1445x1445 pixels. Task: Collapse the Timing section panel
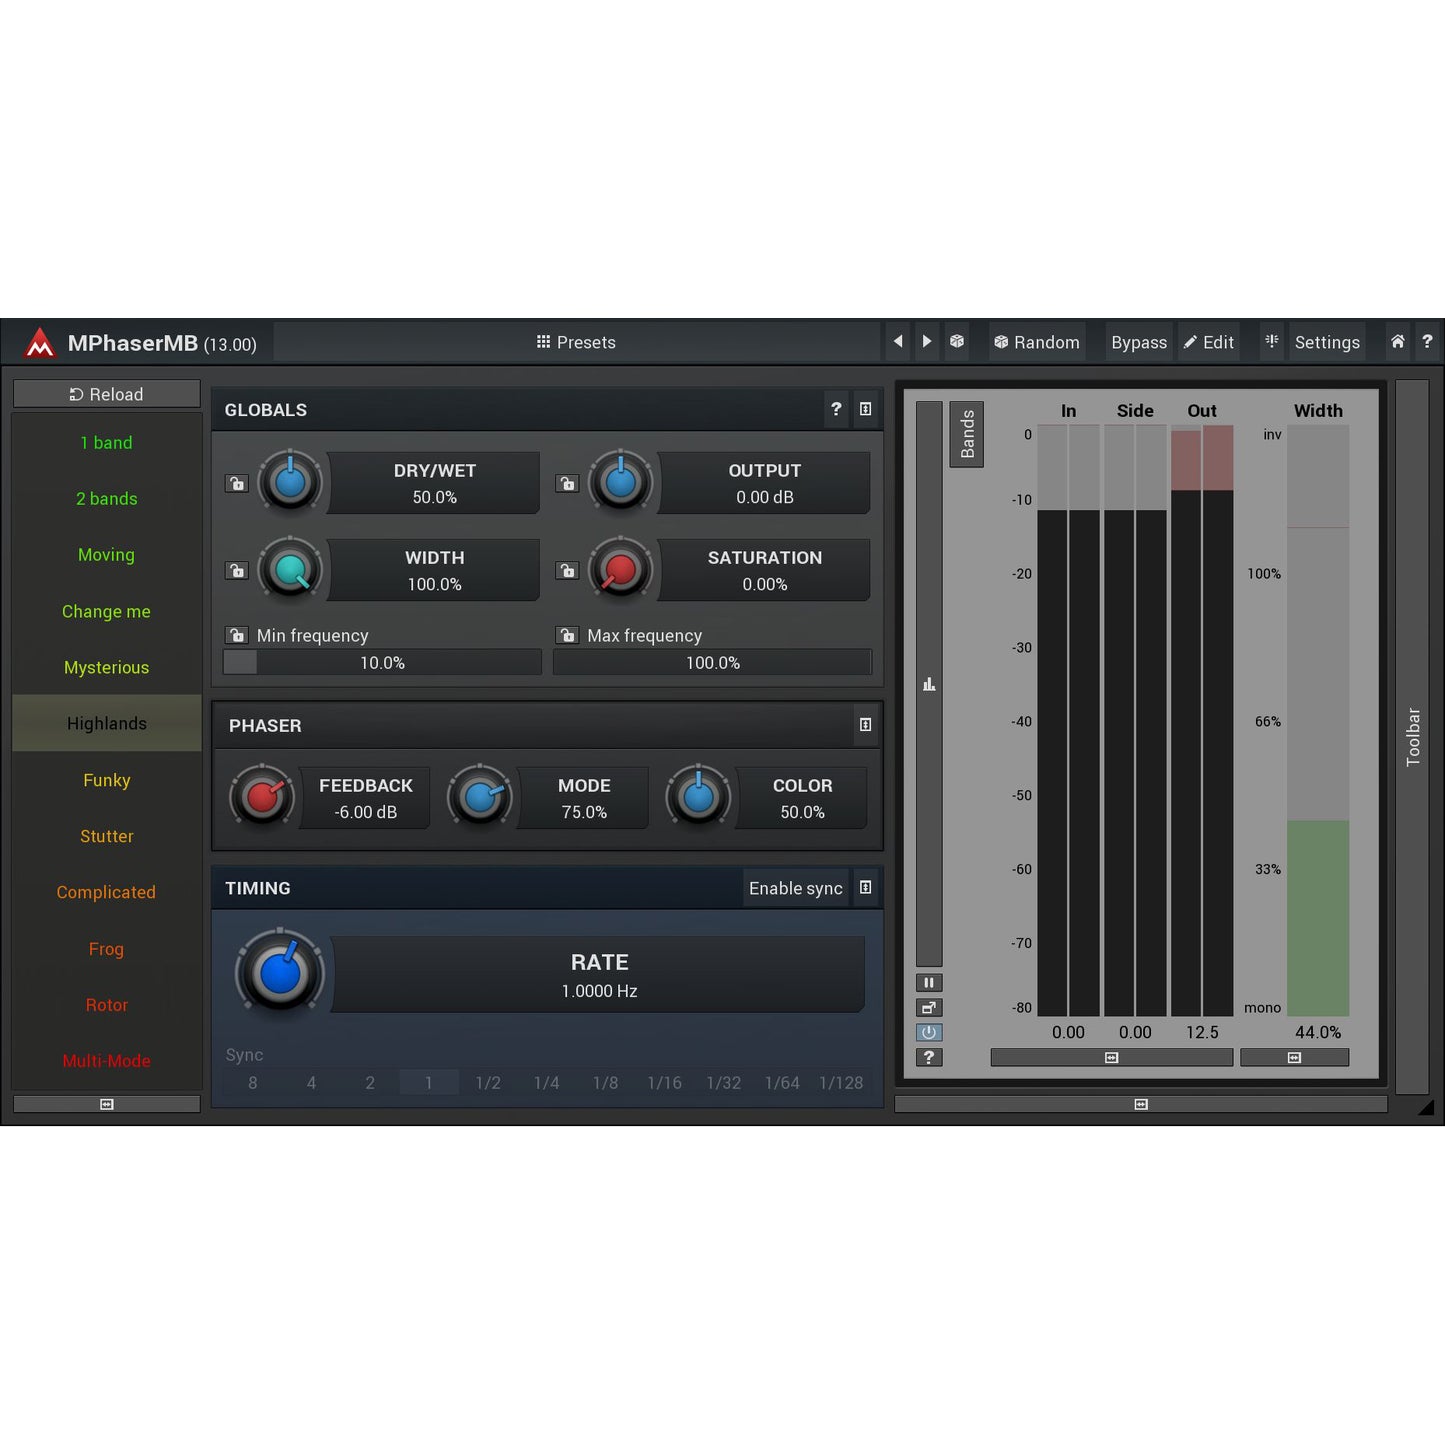866,888
